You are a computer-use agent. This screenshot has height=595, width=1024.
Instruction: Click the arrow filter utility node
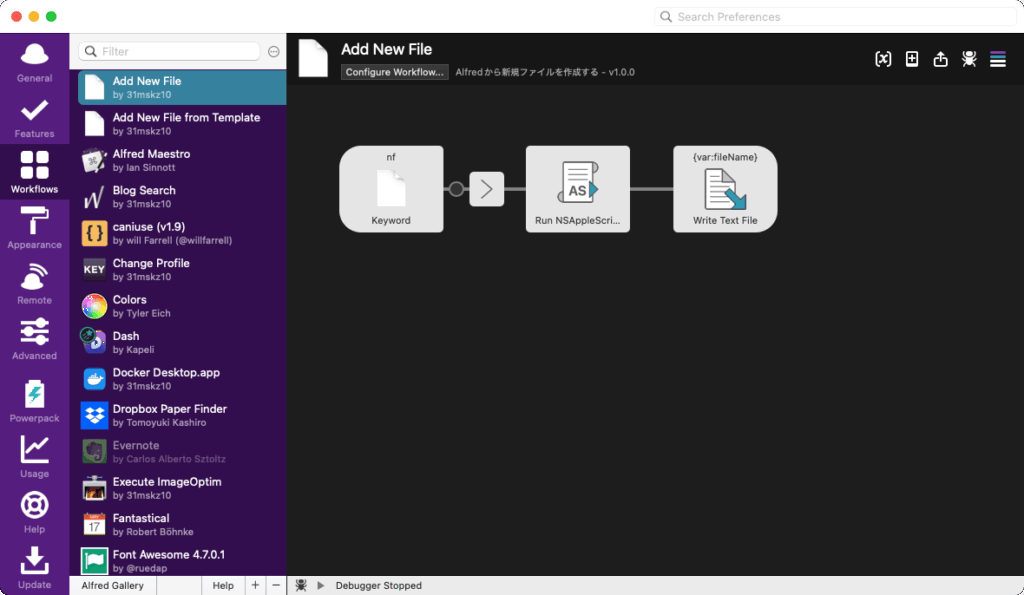[487, 189]
